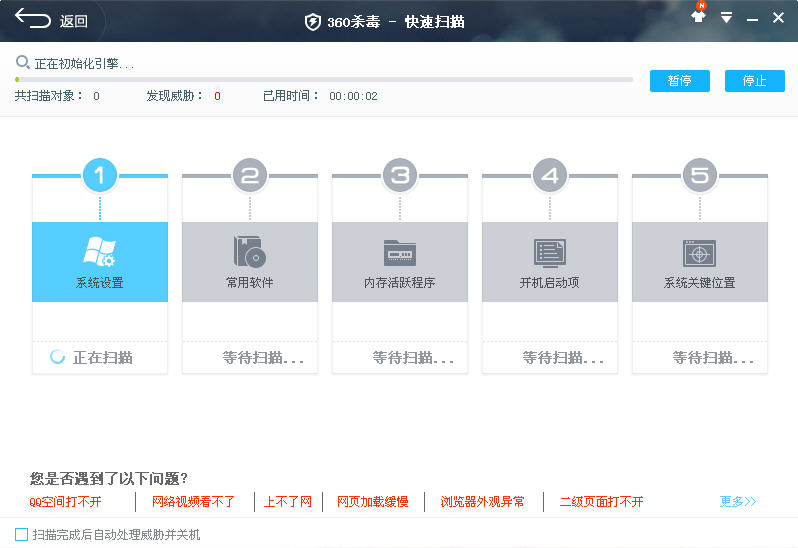Click 等待扫描 under 开机启动项

563,358
